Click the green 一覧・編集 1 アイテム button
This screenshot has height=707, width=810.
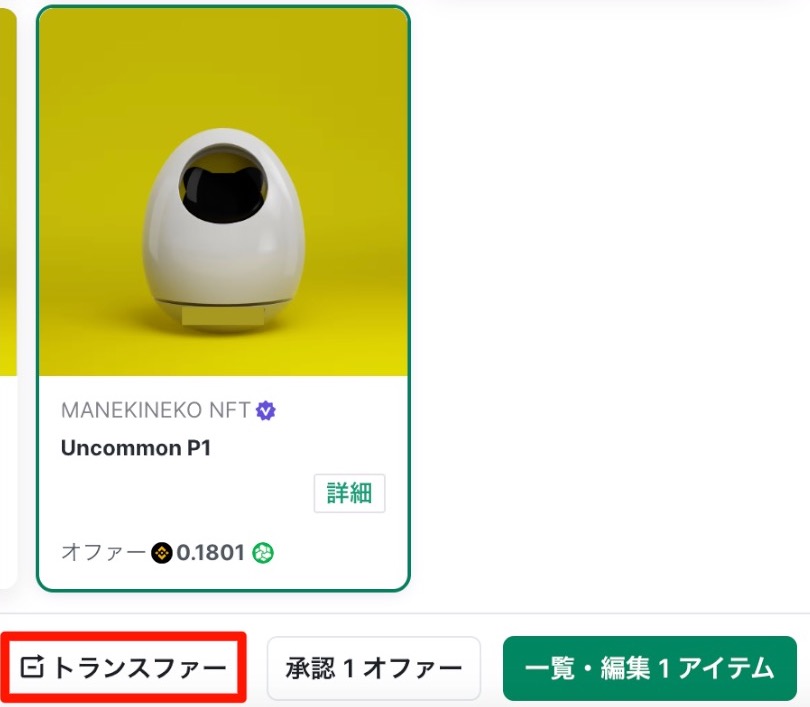click(x=649, y=668)
